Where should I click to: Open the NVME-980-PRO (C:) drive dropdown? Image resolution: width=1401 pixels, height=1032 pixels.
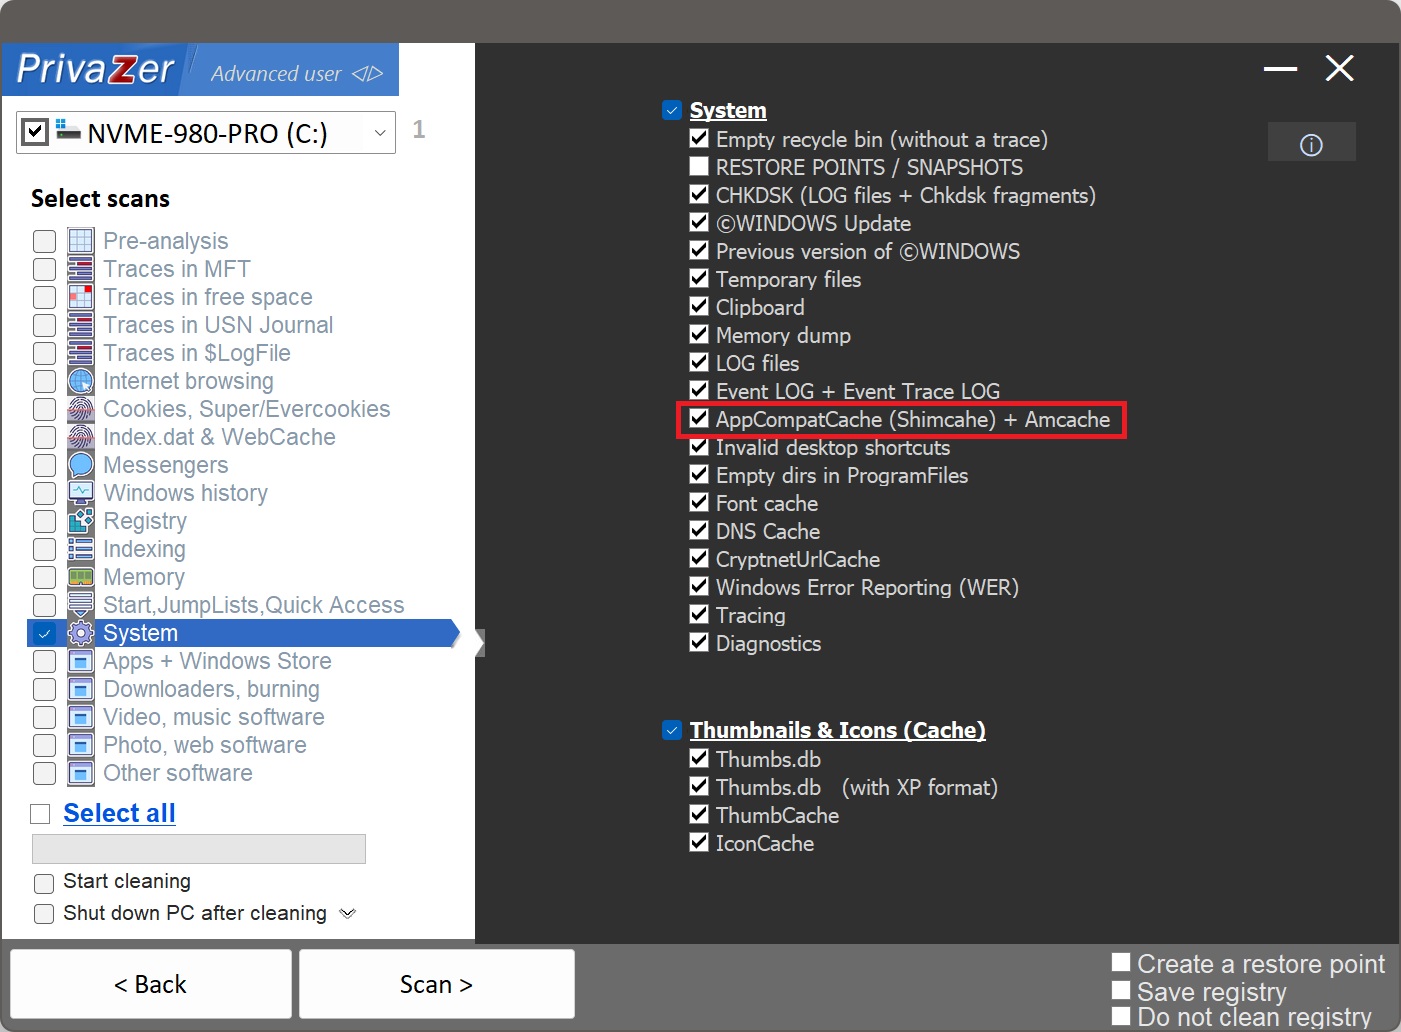click(x=380, y=133)
